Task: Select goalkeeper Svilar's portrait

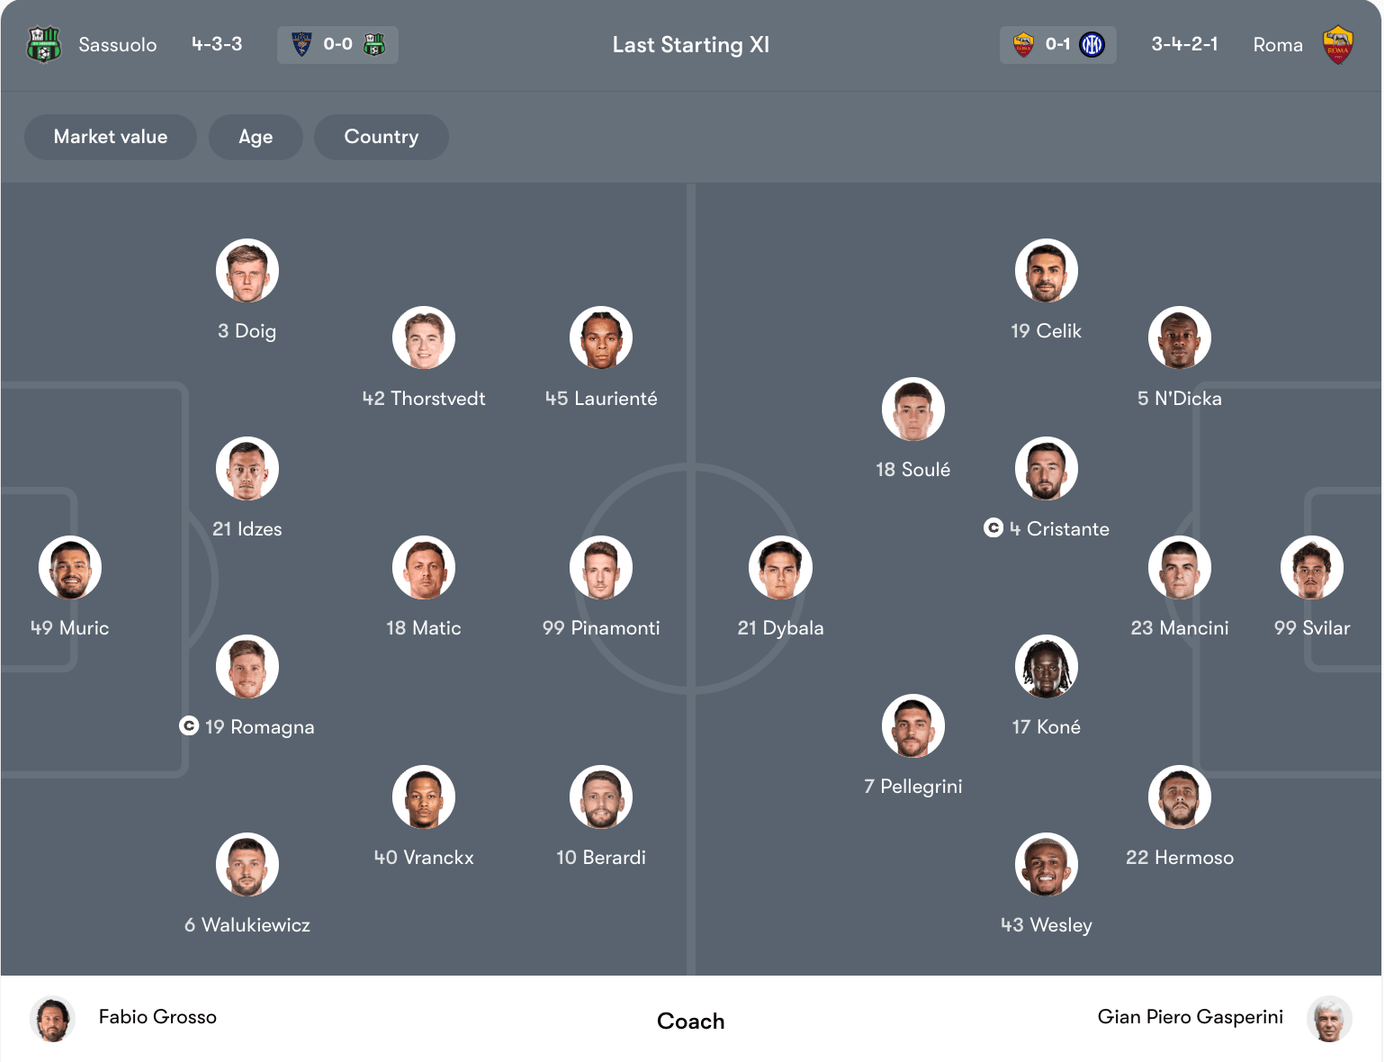Action: [1311, 568]
